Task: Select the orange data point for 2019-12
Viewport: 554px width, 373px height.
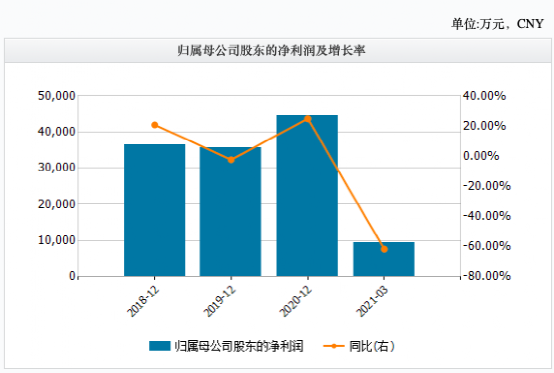Action: (x=231, y=160)
